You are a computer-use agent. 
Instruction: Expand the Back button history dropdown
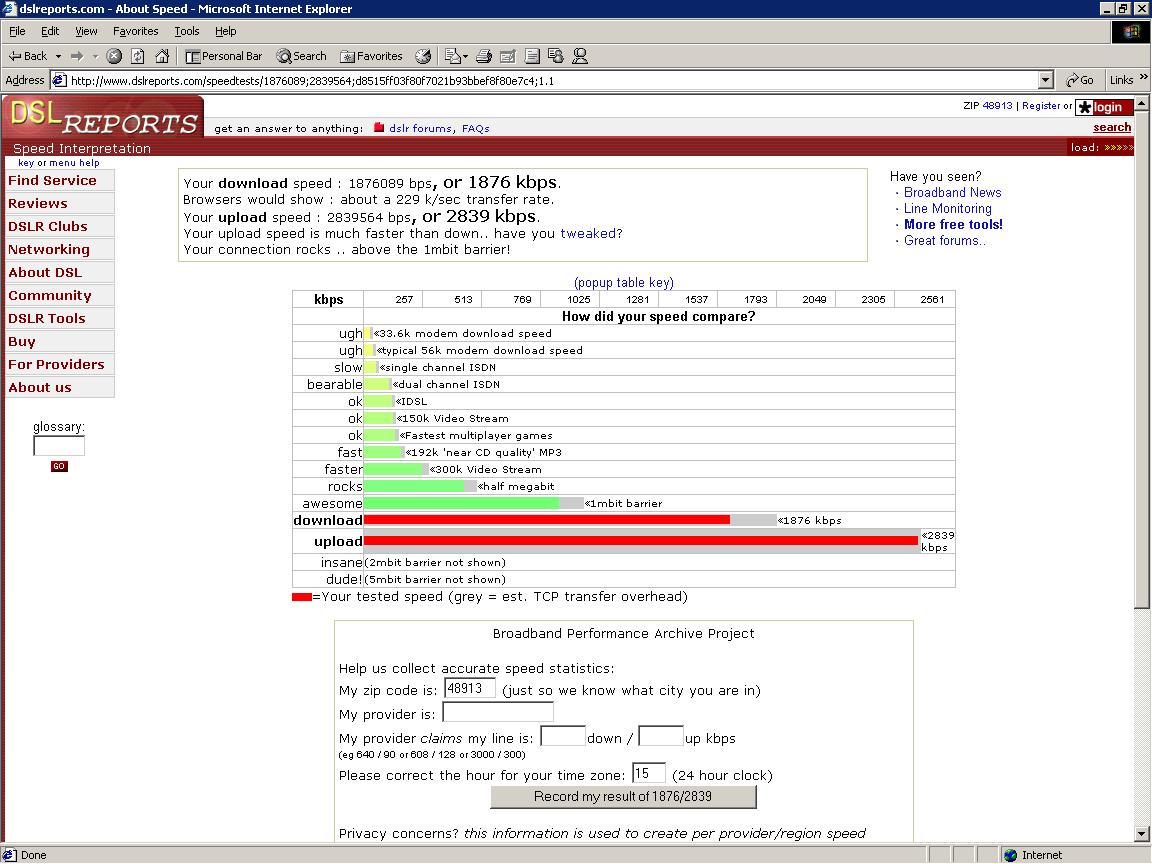tap(58, 57)
